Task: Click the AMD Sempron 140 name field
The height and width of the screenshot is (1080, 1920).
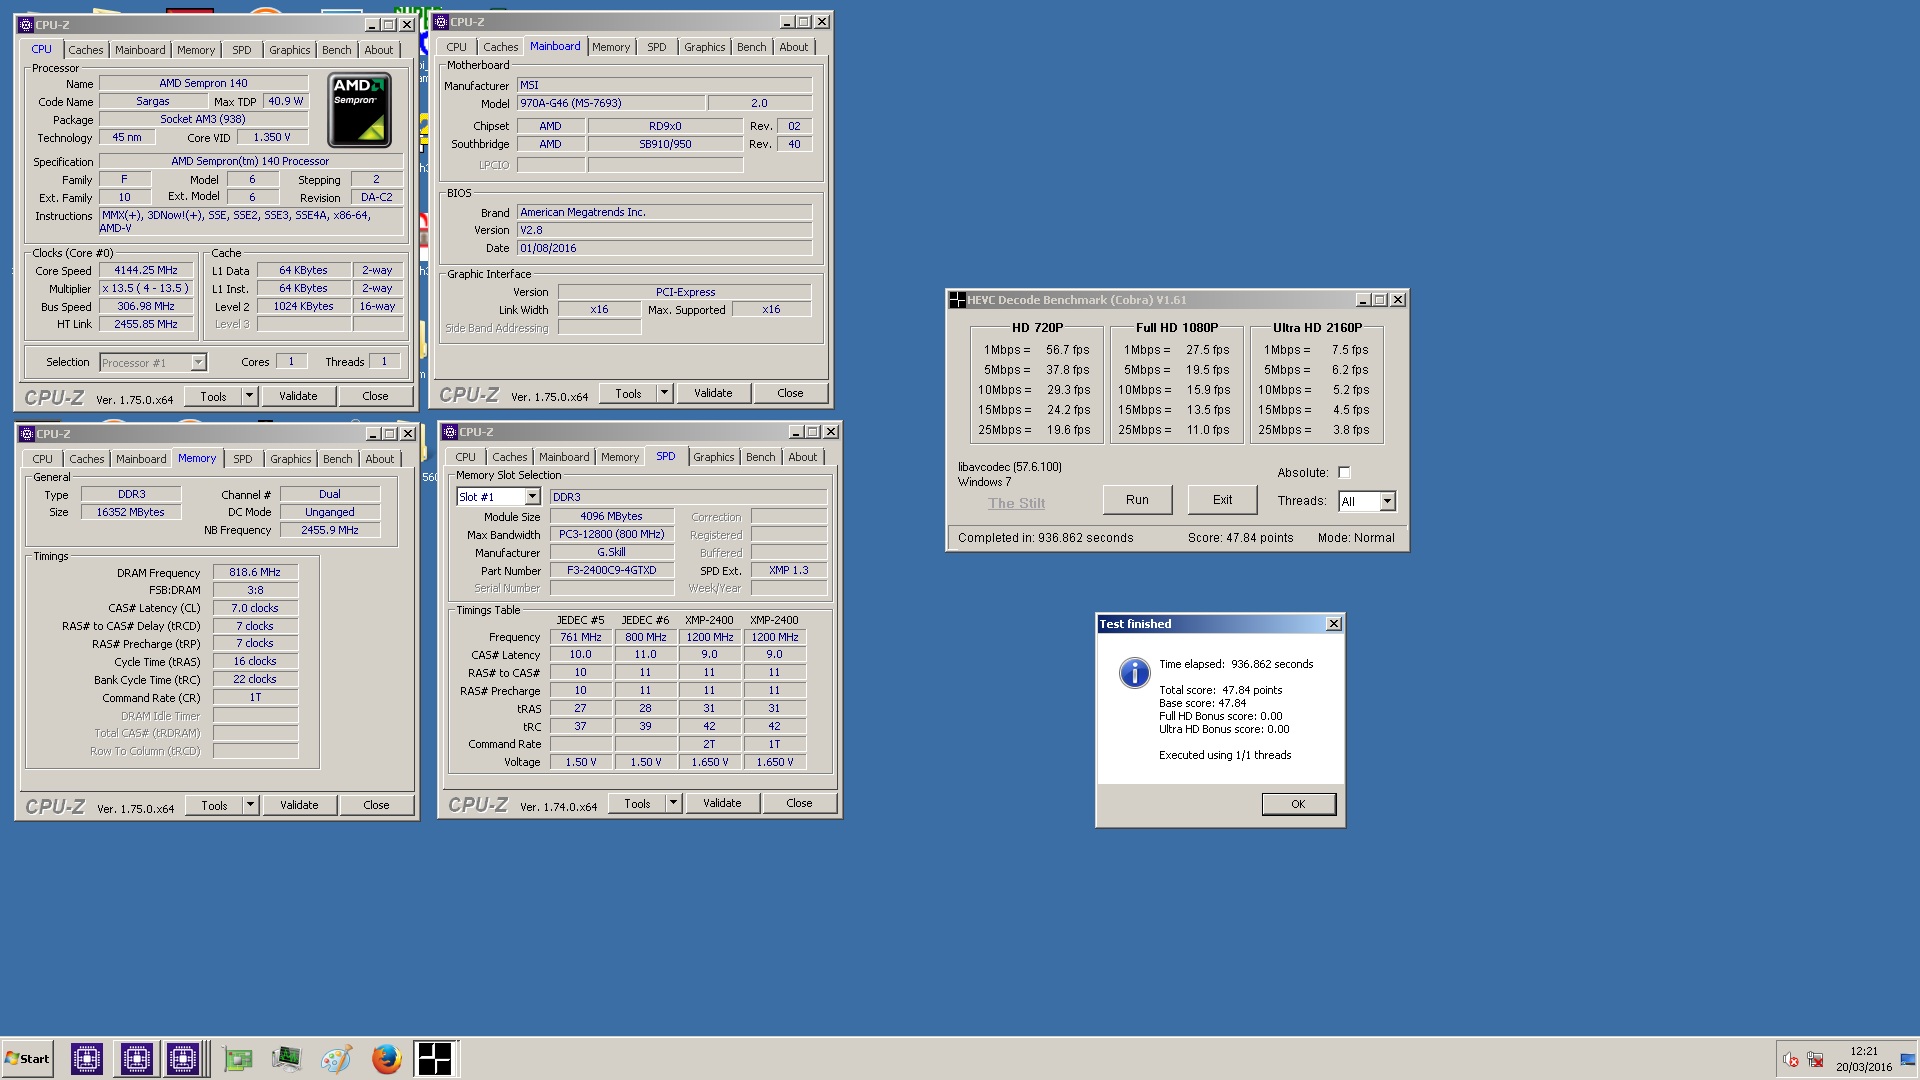Action: point(204,83)
